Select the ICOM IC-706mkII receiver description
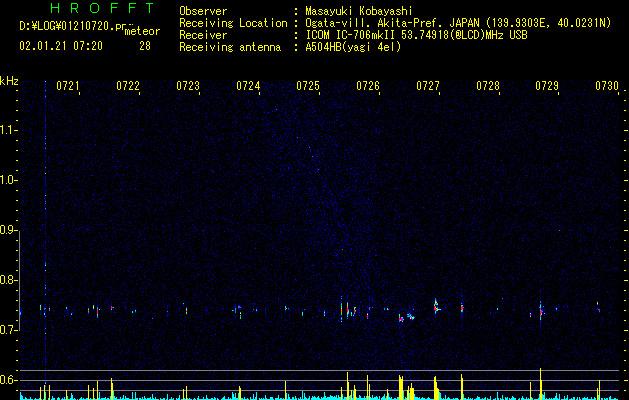Screen dimensions: 629x400 coord(416,35)
